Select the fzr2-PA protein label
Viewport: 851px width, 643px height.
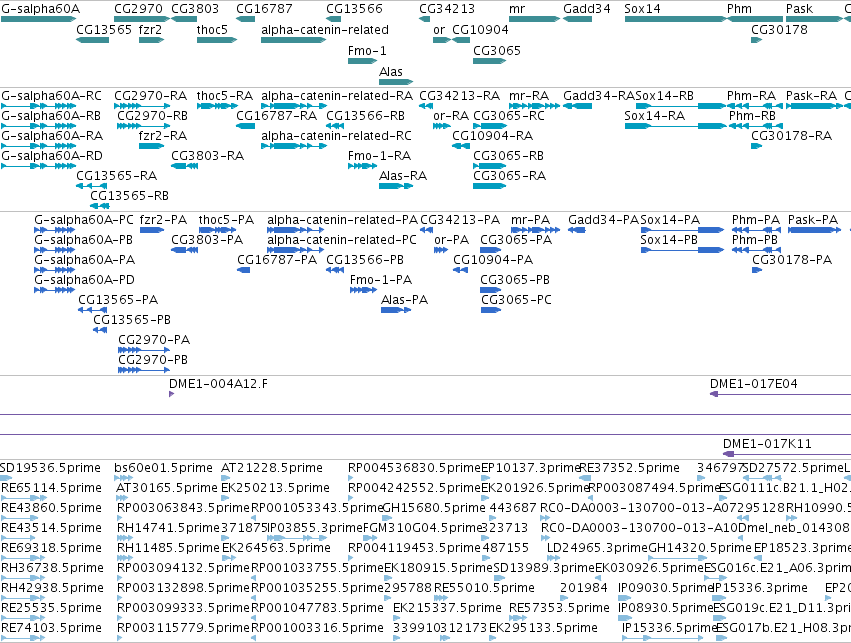pos(163,220)
